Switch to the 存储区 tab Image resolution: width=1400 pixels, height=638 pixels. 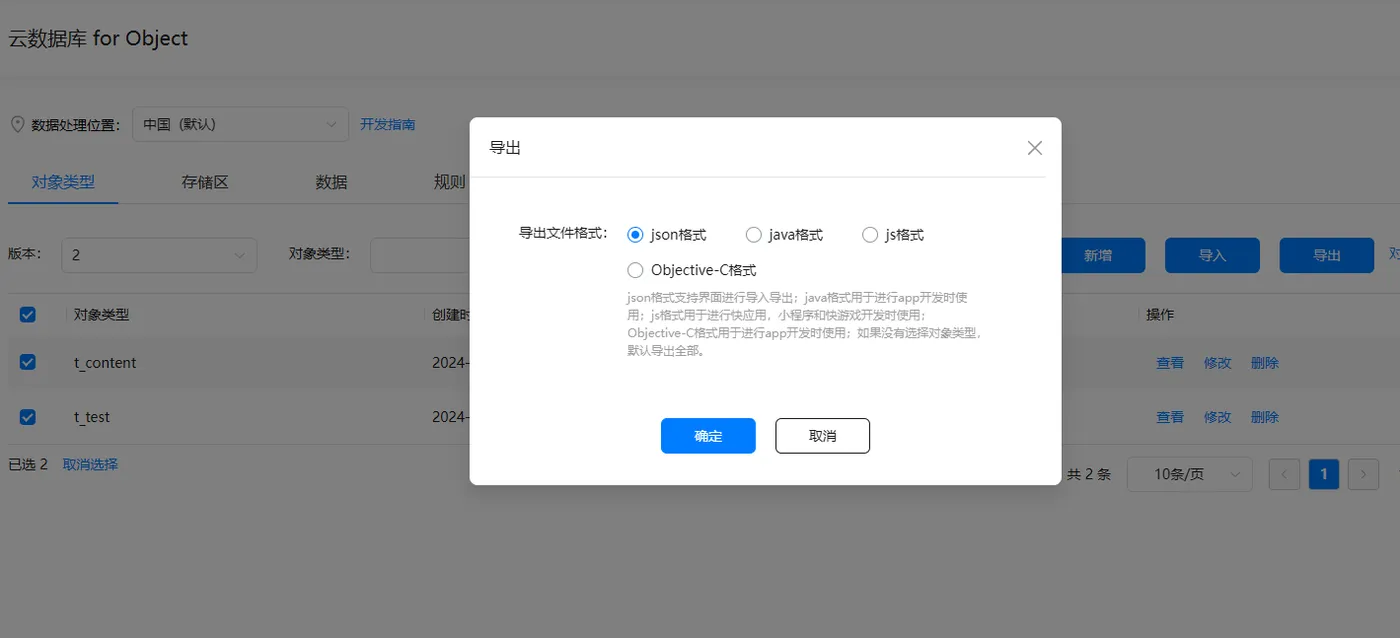click(205, 182)
